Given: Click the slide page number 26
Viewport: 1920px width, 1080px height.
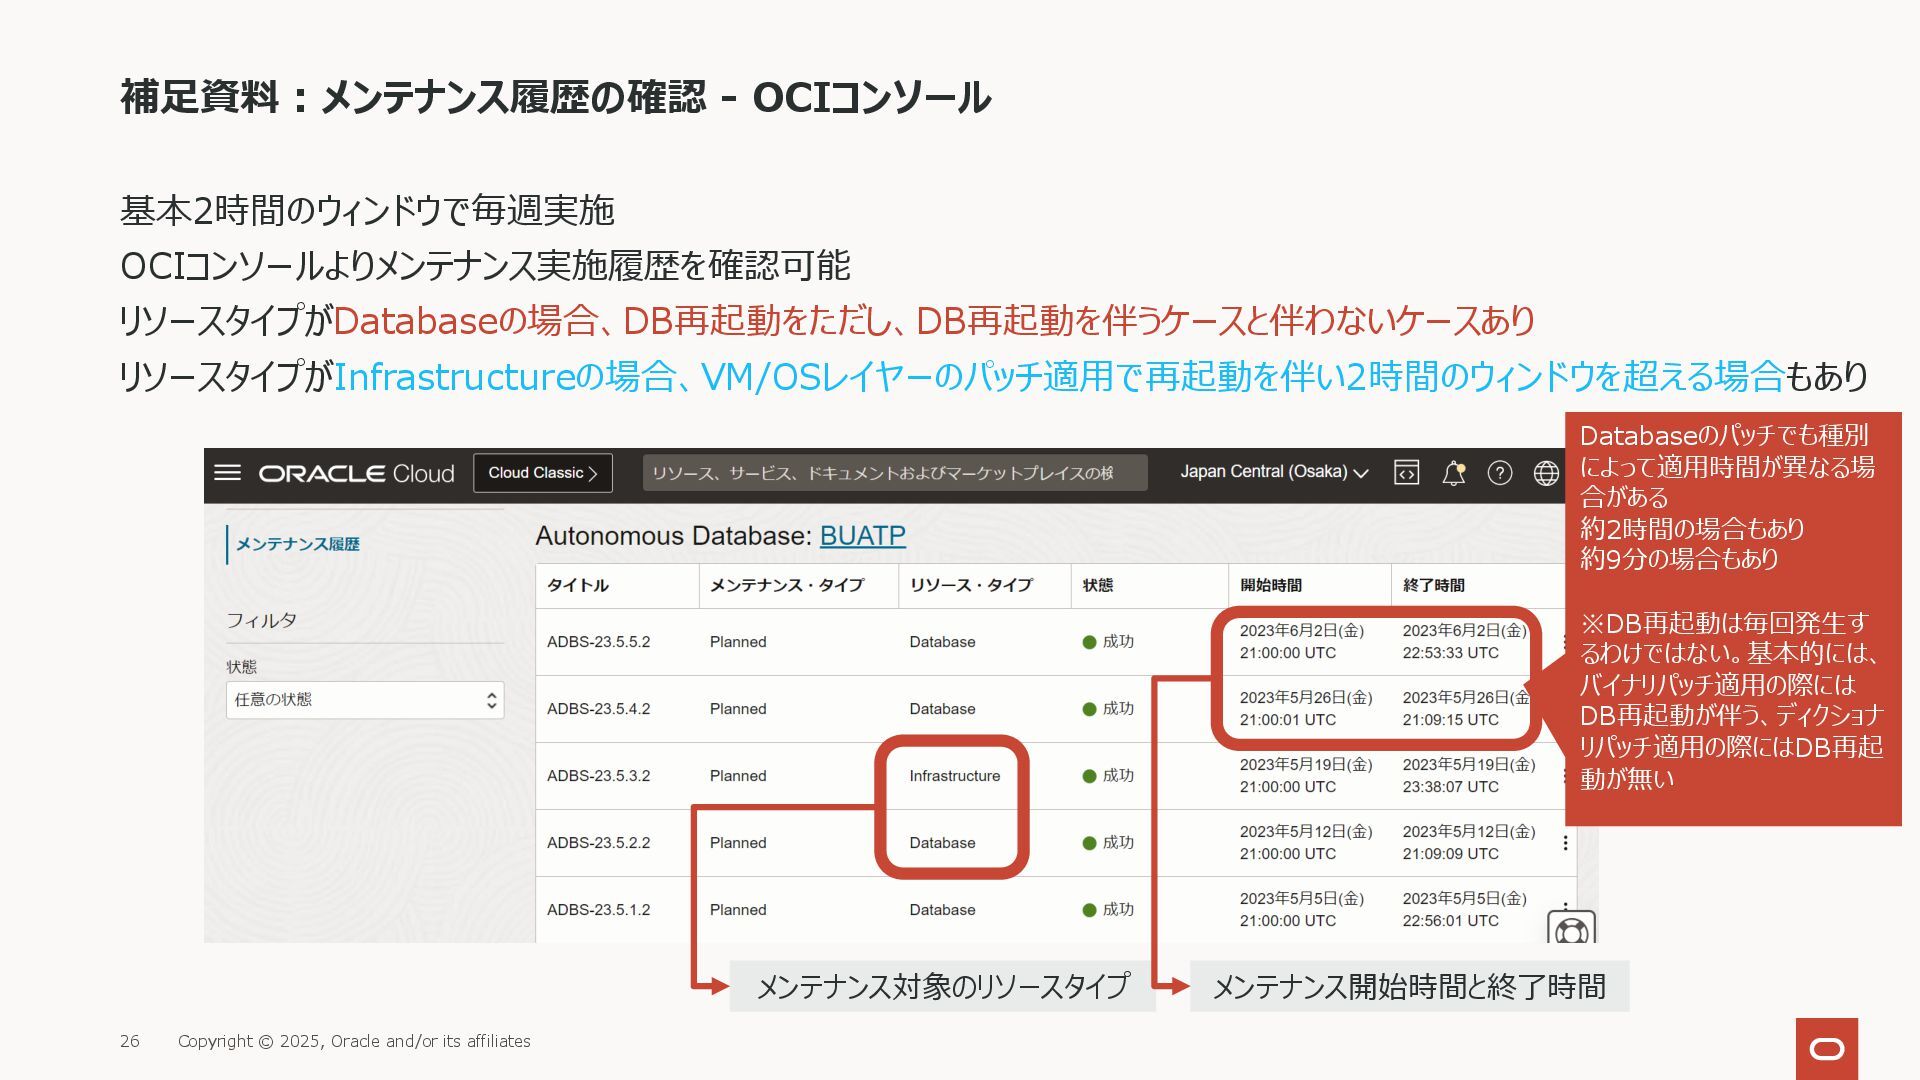Looking at the screenshot, I should point(130,1041).
